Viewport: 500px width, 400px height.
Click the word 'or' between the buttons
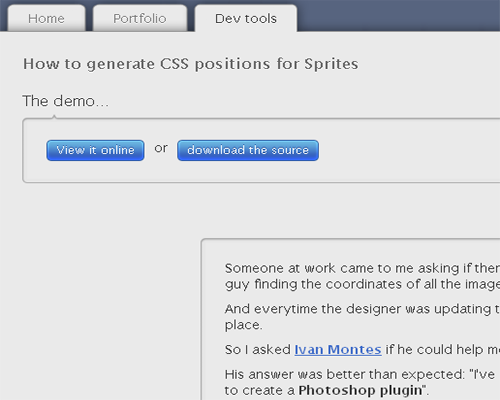(161, 148)
